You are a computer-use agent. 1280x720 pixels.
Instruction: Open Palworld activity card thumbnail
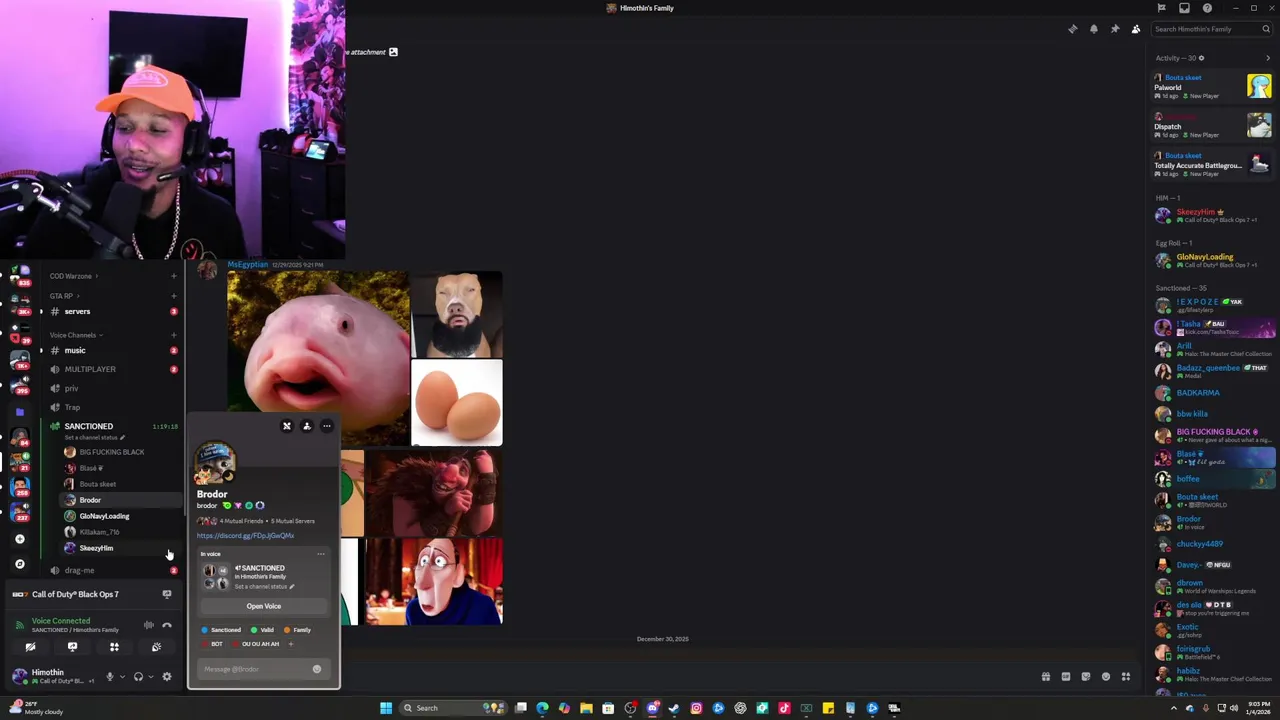point(1259,86)
